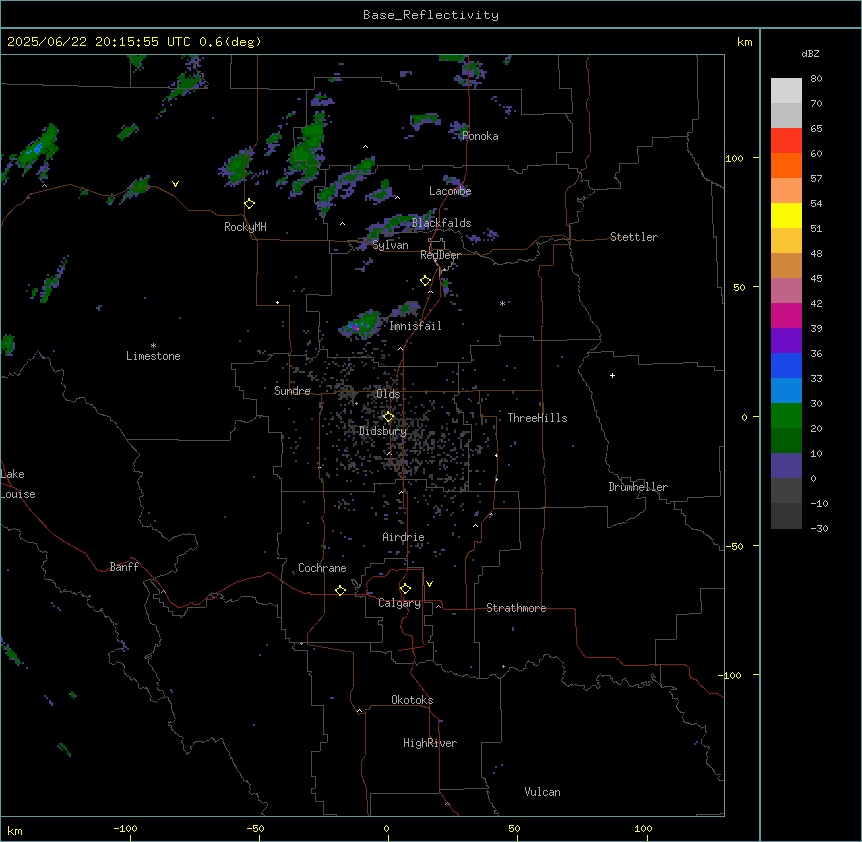Select the yellow diamond marker below Cochrane
This screenshot has height=842, width=862.
[x=340, y=590]
